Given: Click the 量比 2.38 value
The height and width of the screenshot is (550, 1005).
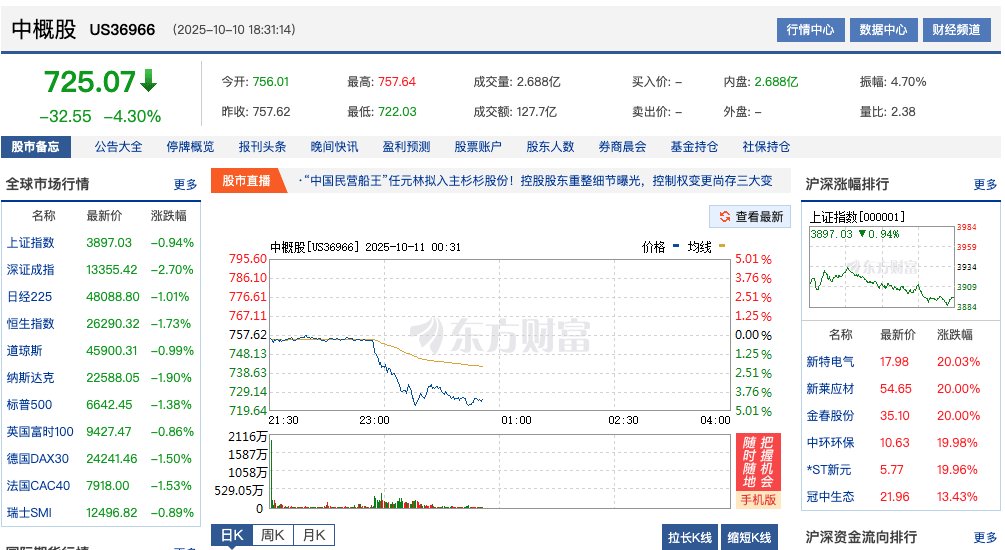Looking at the screenshot, I should click(903, 112).
